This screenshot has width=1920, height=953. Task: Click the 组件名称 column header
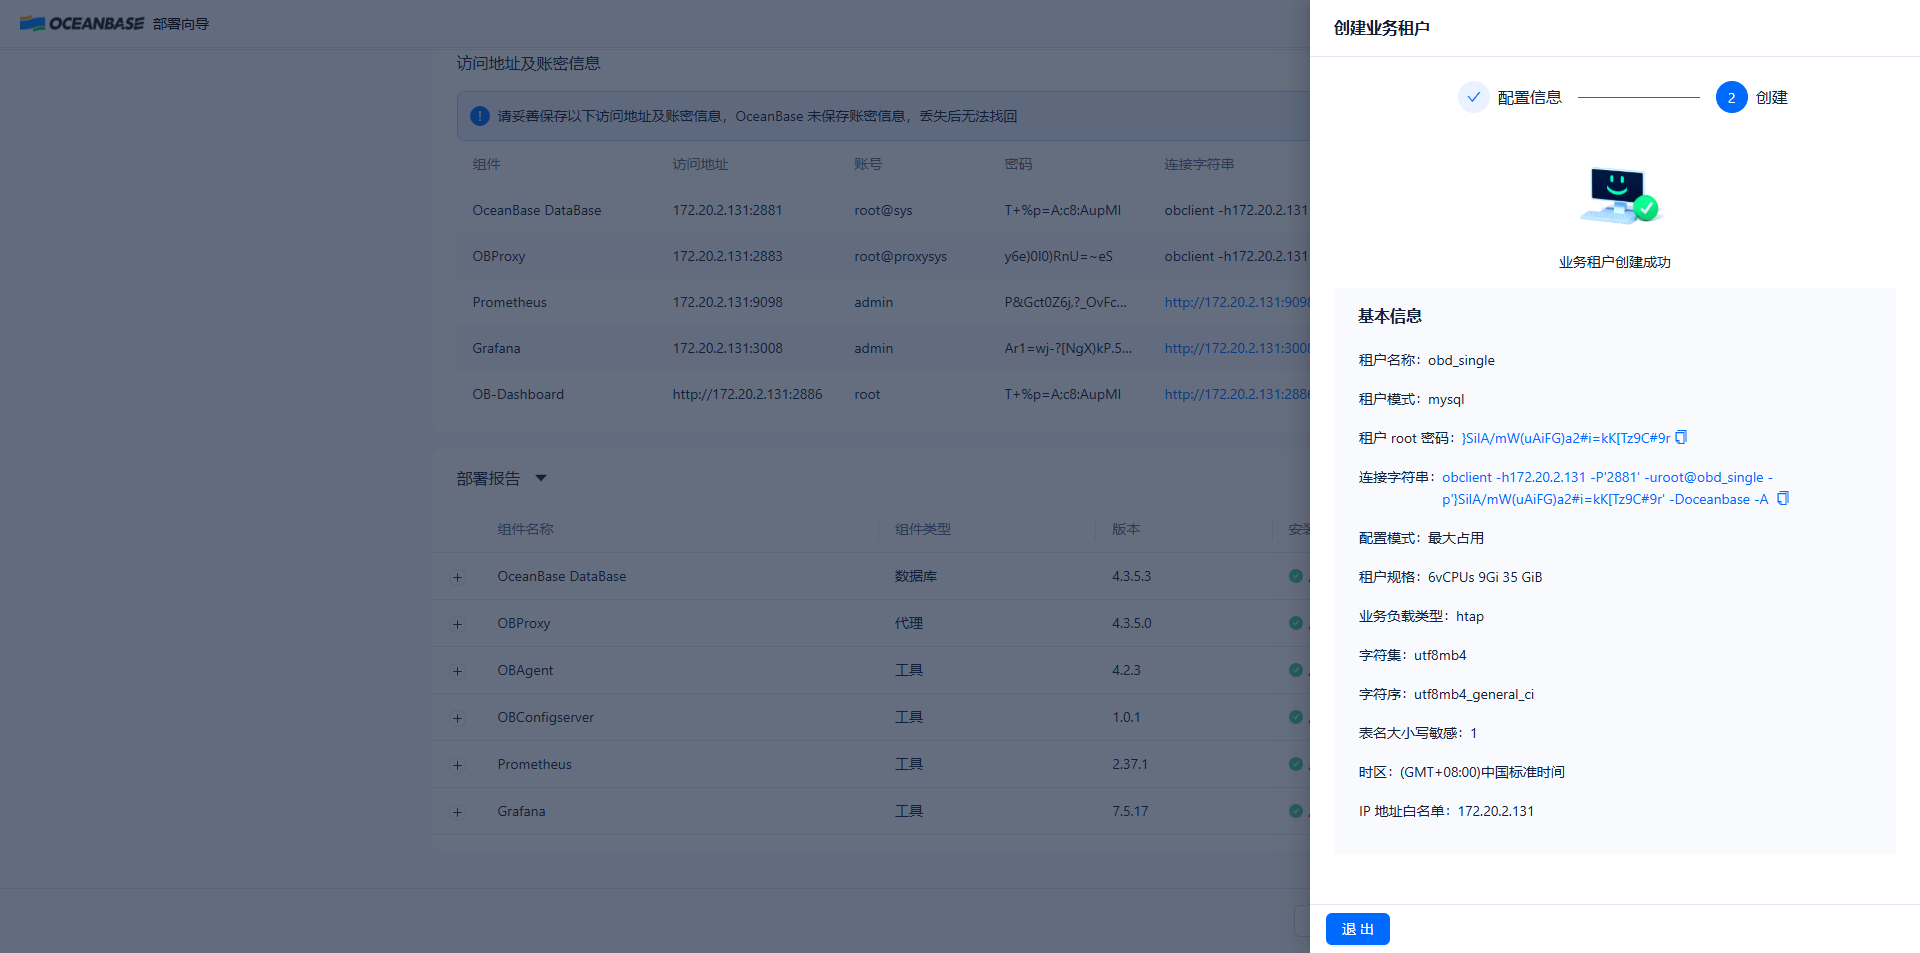click(x=525, y=529)
